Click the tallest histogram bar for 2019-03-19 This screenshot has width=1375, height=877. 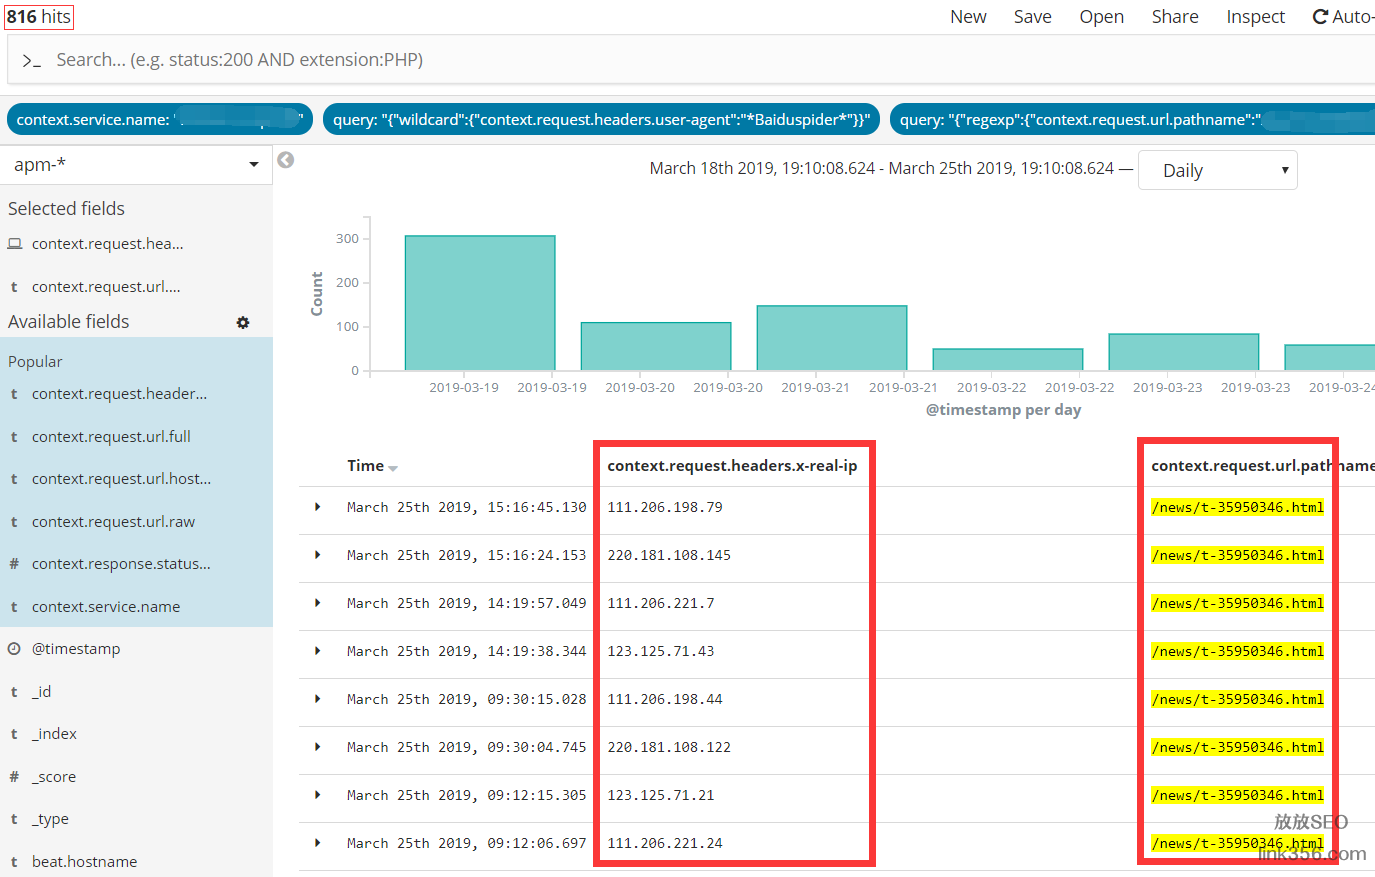pos(480,303)
